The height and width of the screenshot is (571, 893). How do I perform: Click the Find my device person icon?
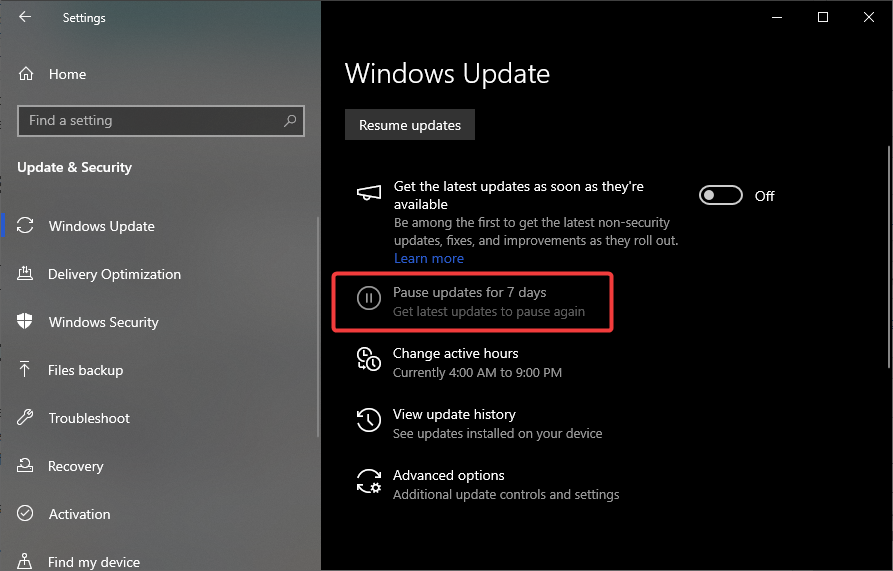[x=24, y=561]
